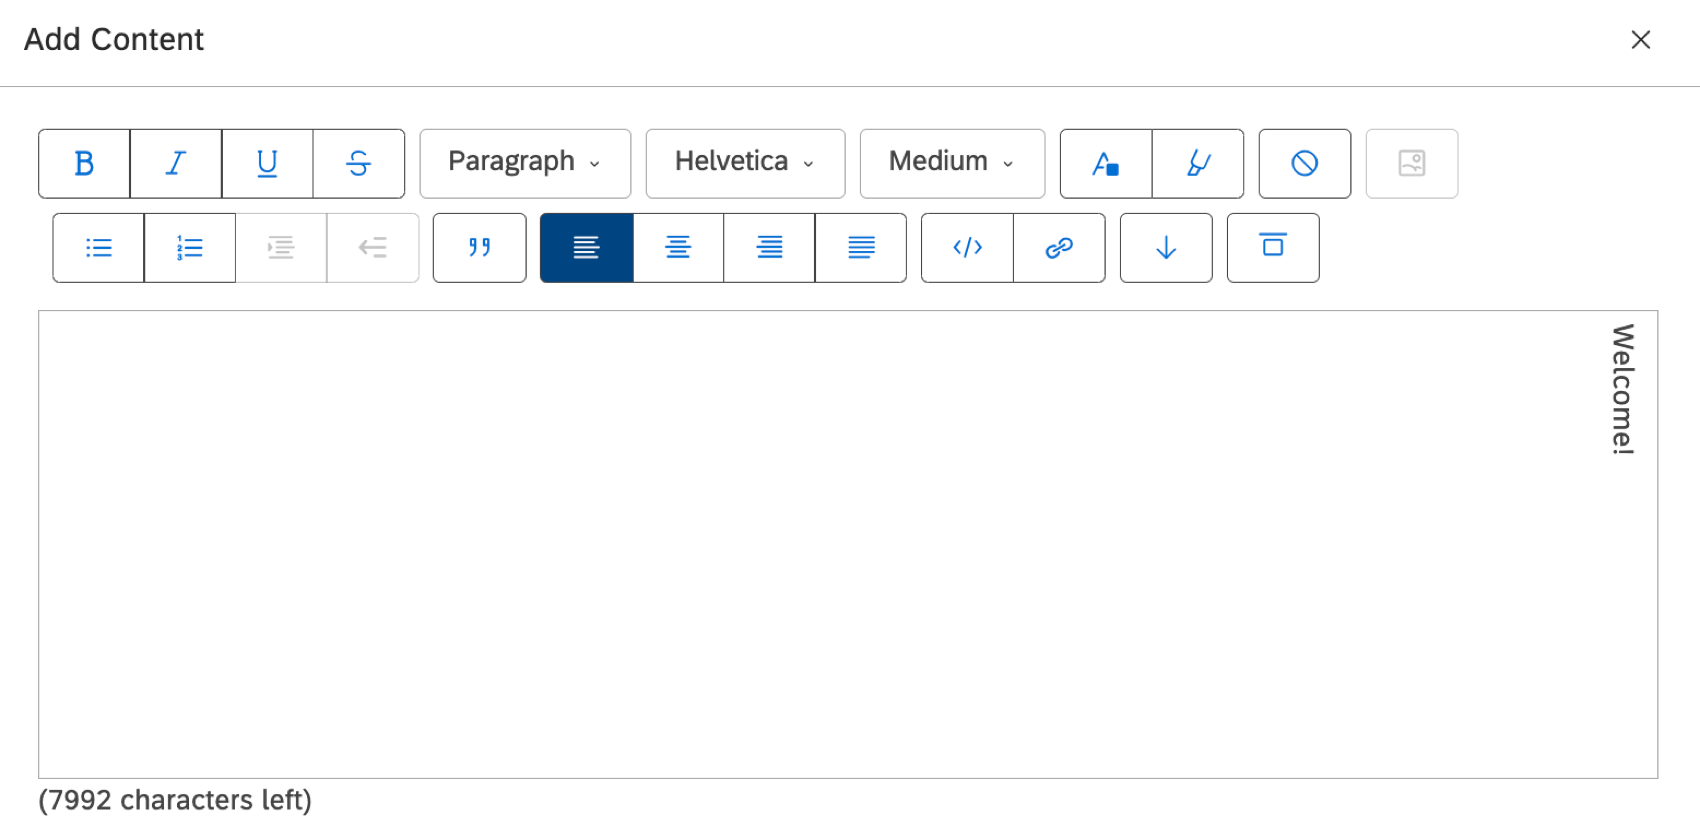
Task: Toggle italic text style
Action: (176, 163)
